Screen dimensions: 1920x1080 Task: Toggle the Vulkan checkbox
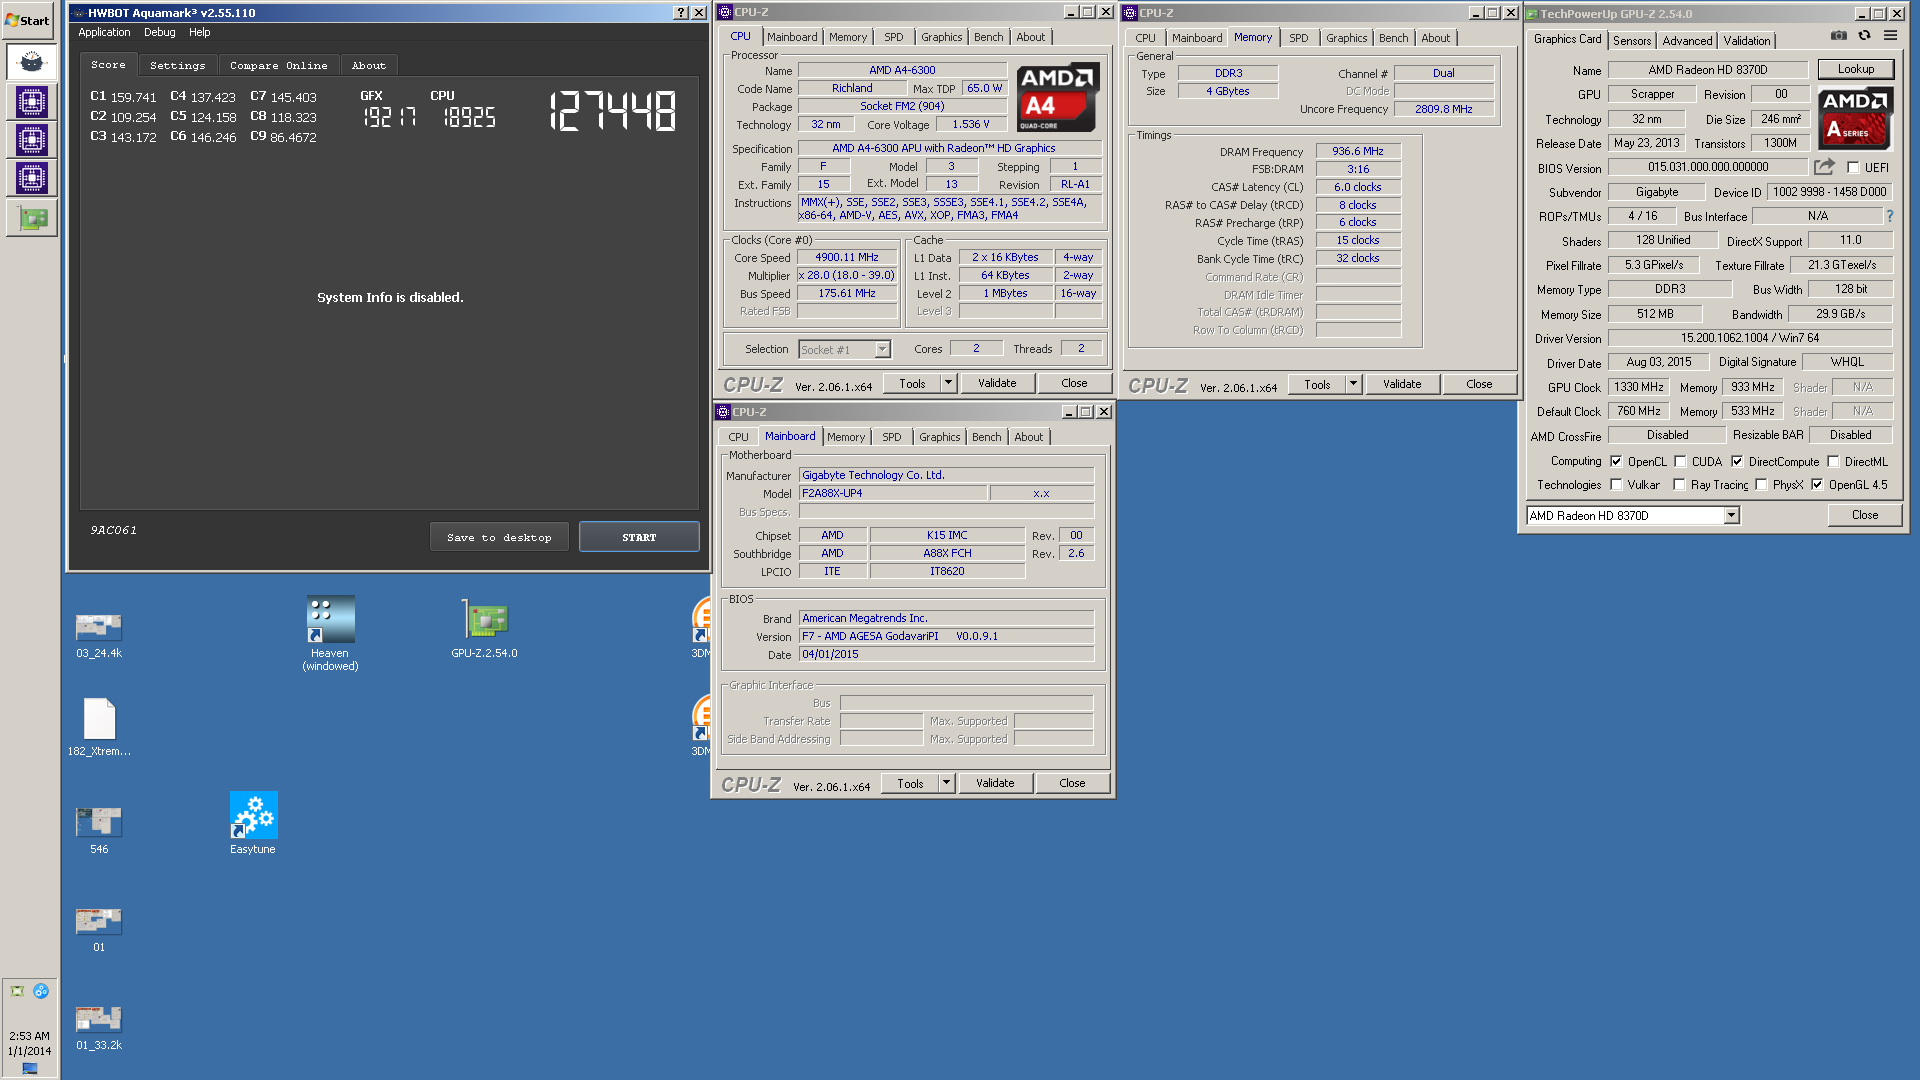coord(1616,485)
